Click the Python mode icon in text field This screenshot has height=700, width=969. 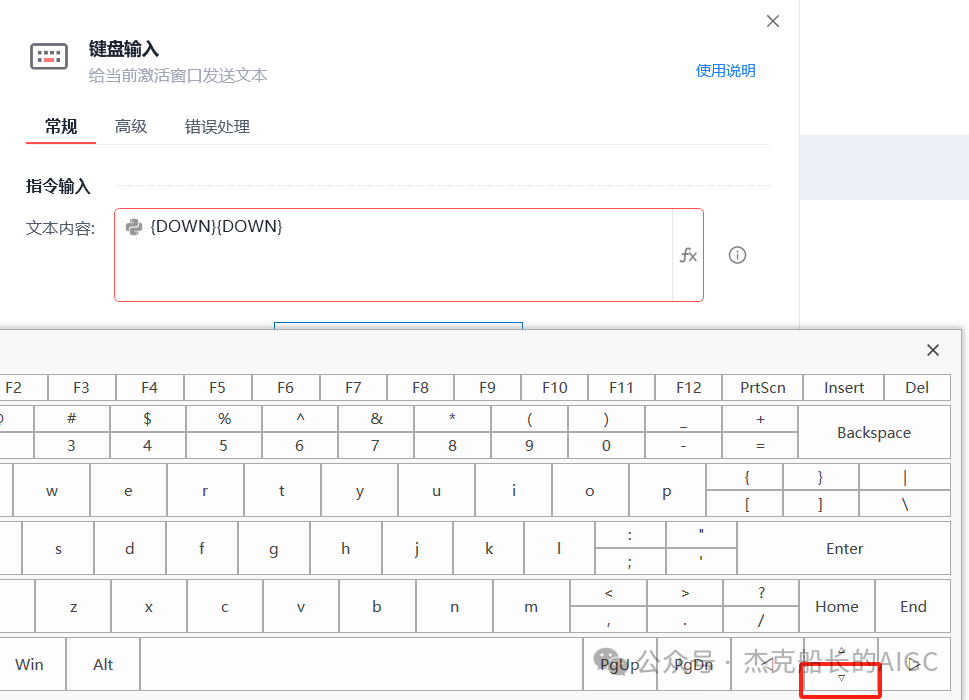(x=134, y=227)
